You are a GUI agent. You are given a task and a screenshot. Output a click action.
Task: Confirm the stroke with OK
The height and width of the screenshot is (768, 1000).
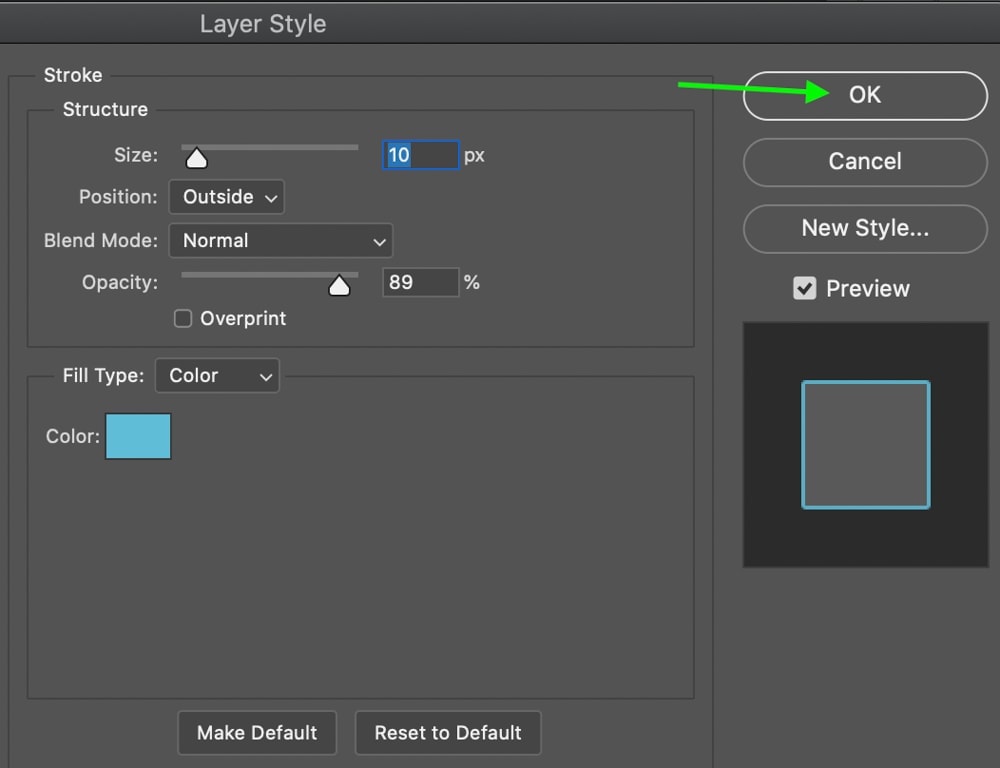865,96
